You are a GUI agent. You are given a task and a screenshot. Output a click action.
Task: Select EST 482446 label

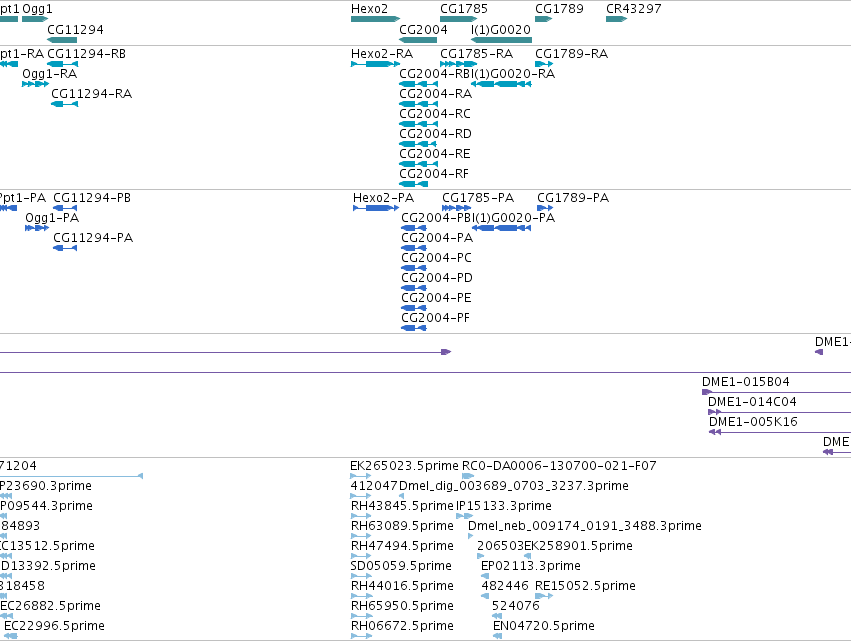[x=505, y=587]
